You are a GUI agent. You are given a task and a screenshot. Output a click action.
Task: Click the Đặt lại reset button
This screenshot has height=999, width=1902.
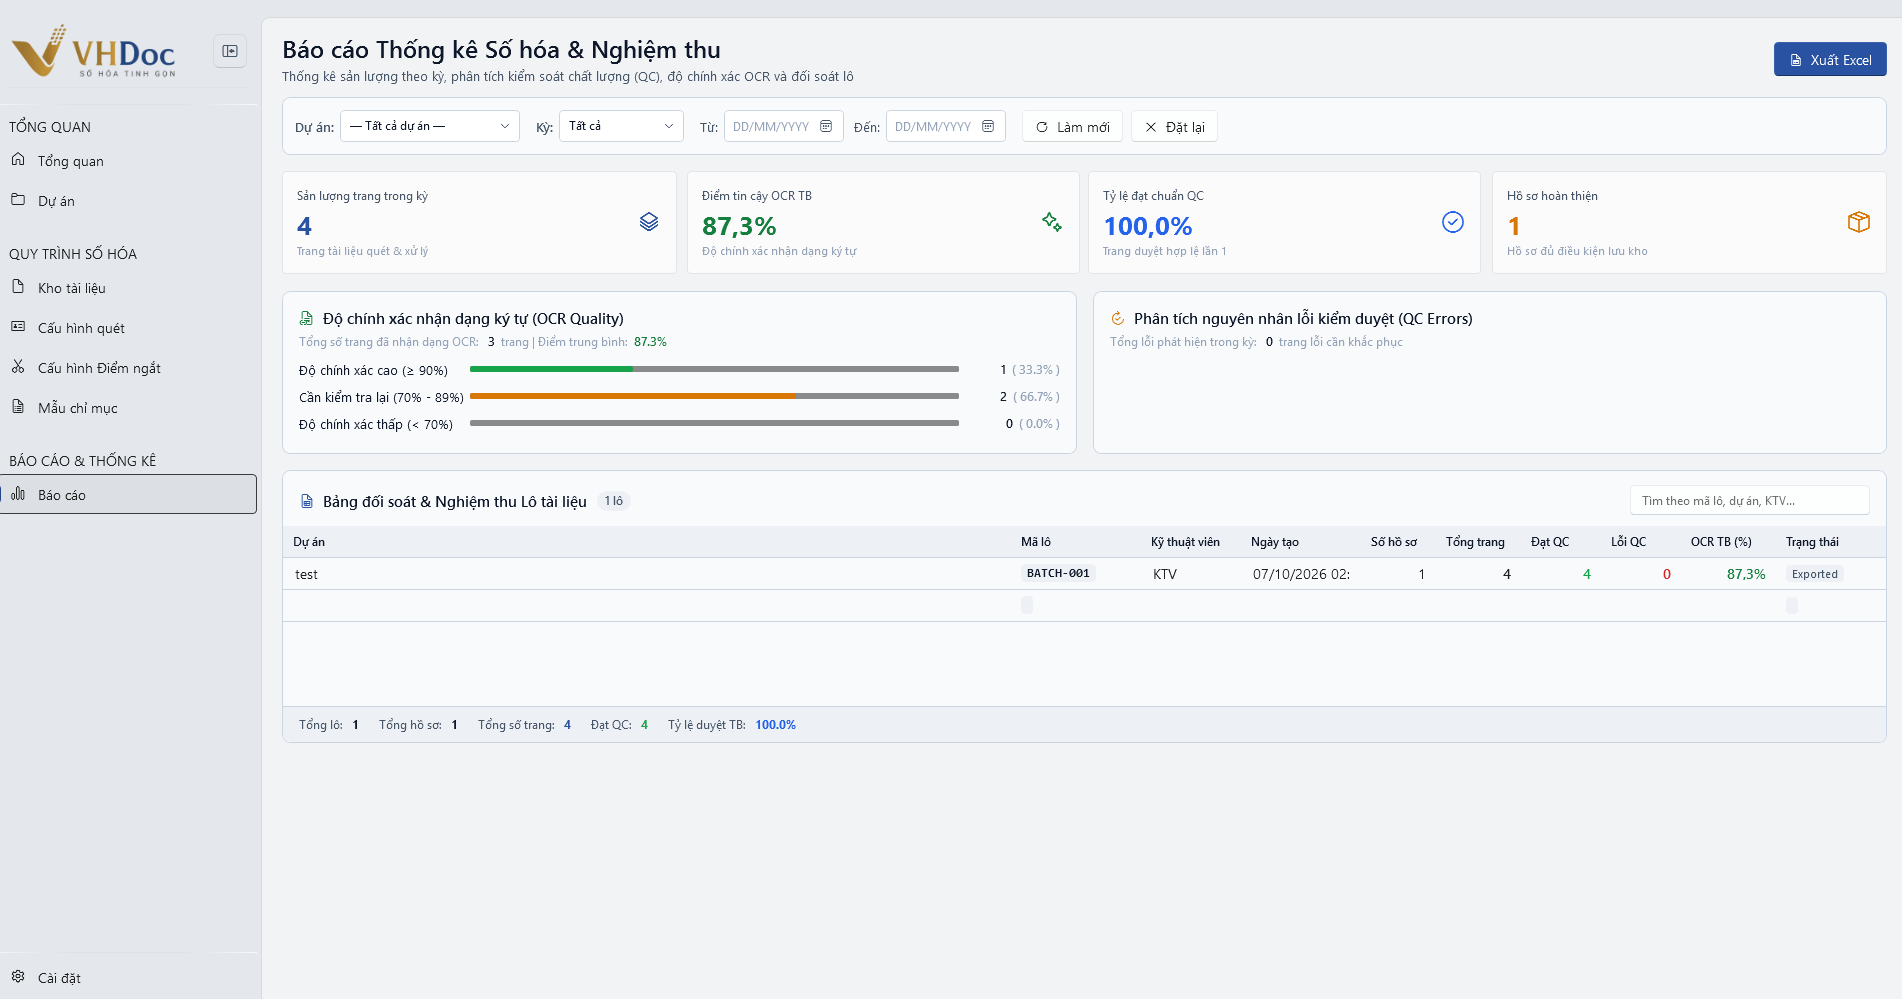(x=1174, y=127)
